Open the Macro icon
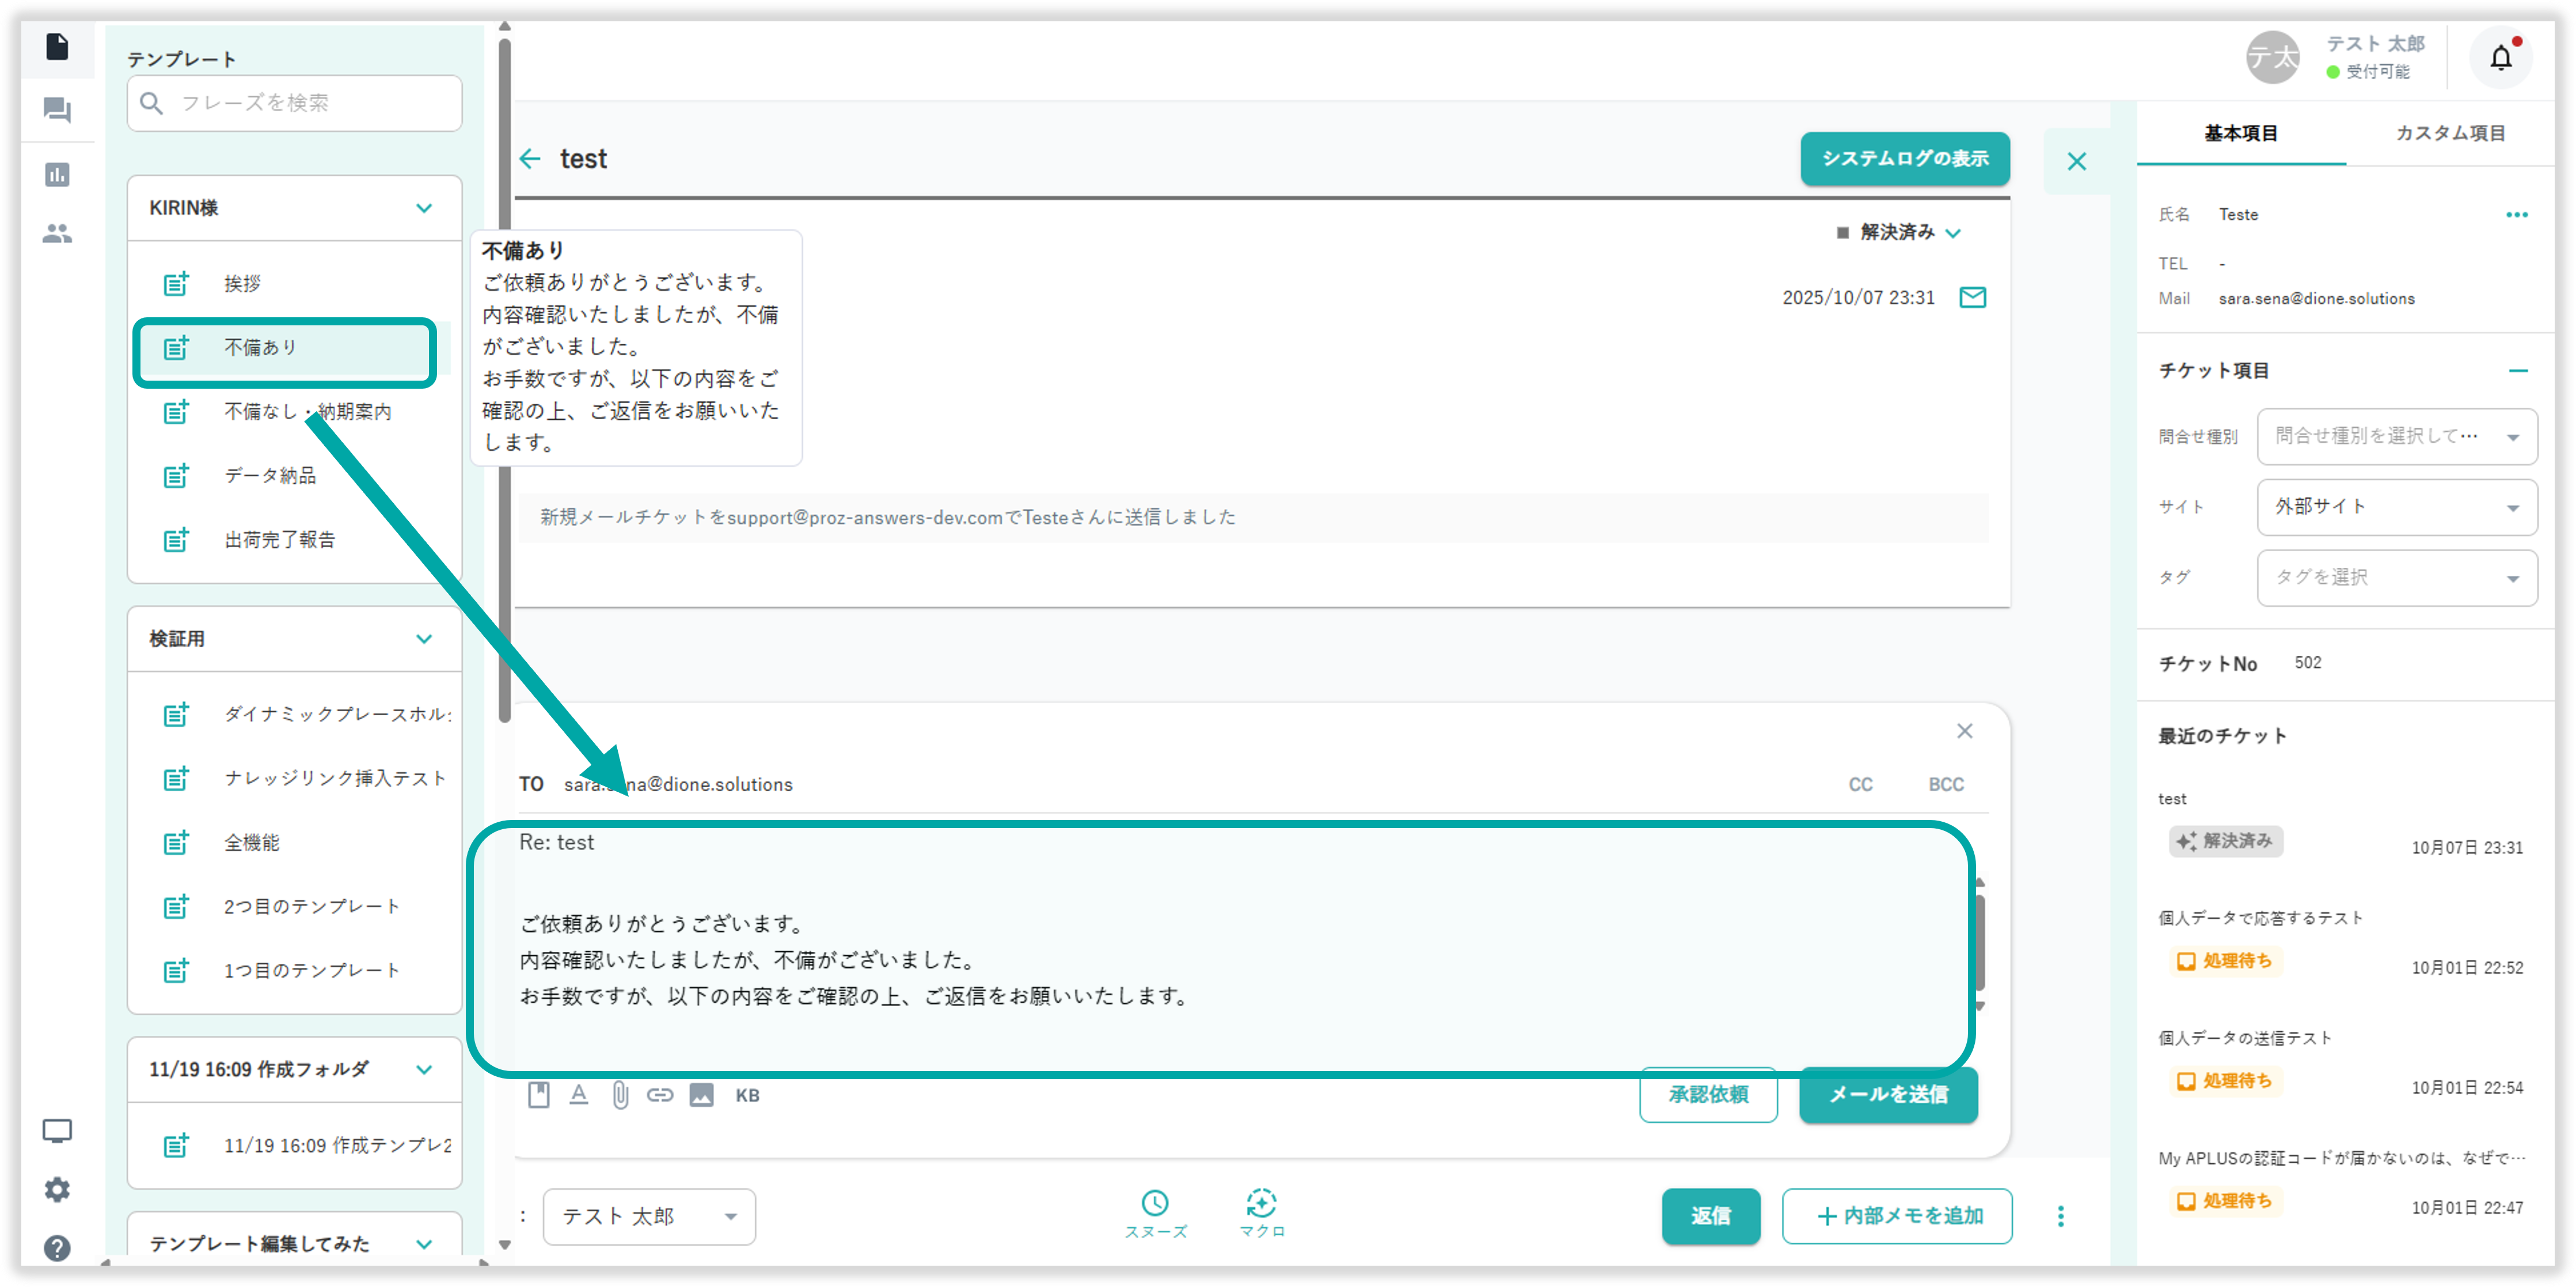The image size is (2576, 1287). click(1261, 1204)
